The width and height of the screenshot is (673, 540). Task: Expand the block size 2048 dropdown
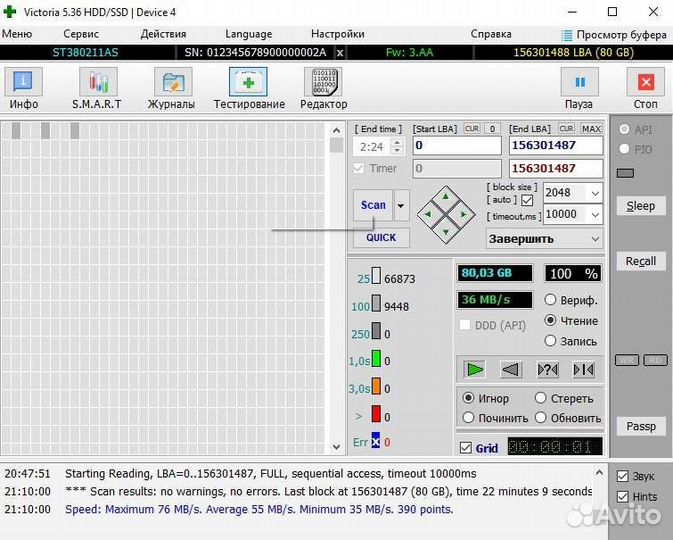click(x=595, y=193)
